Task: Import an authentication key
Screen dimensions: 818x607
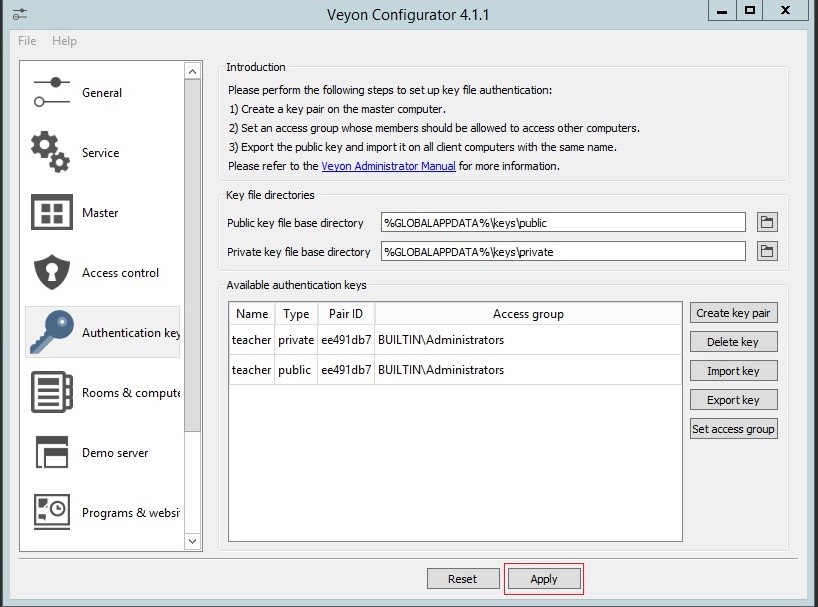Action: tap(734, 371)
